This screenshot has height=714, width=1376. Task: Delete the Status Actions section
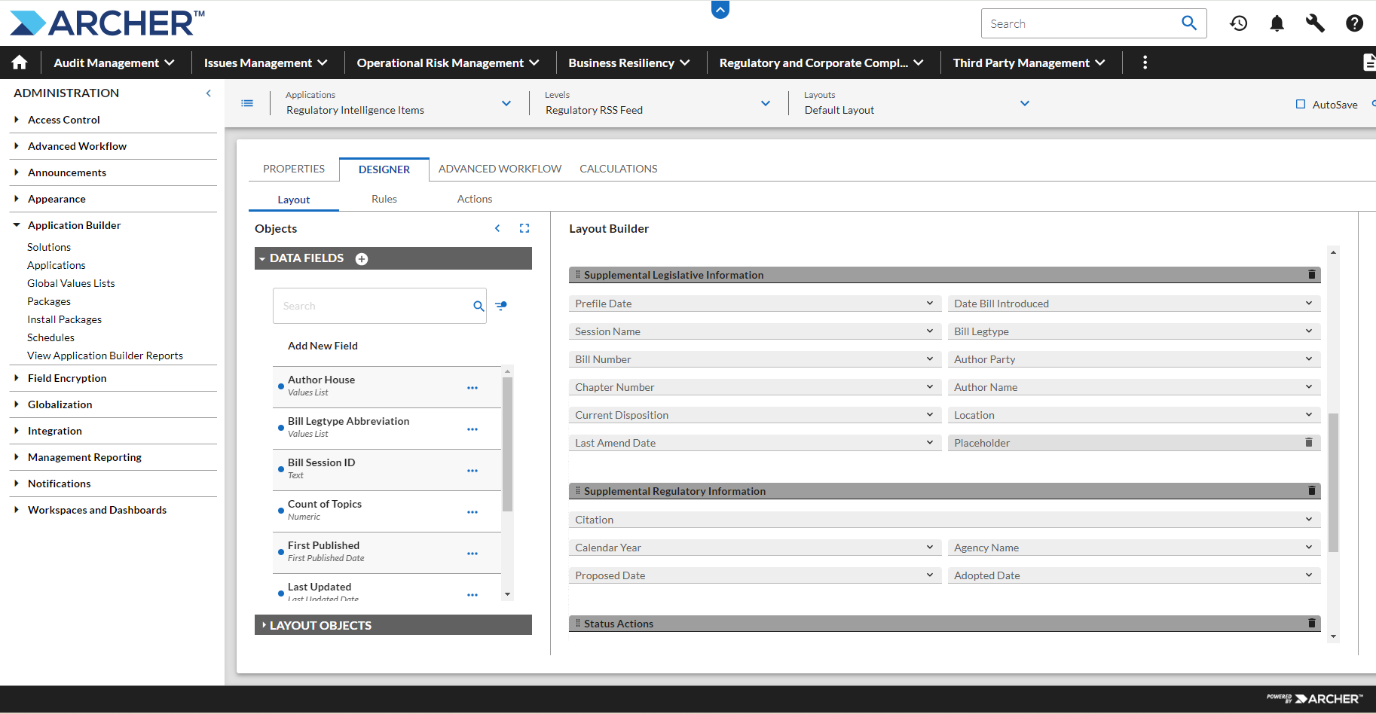[x=1312, y=623]
